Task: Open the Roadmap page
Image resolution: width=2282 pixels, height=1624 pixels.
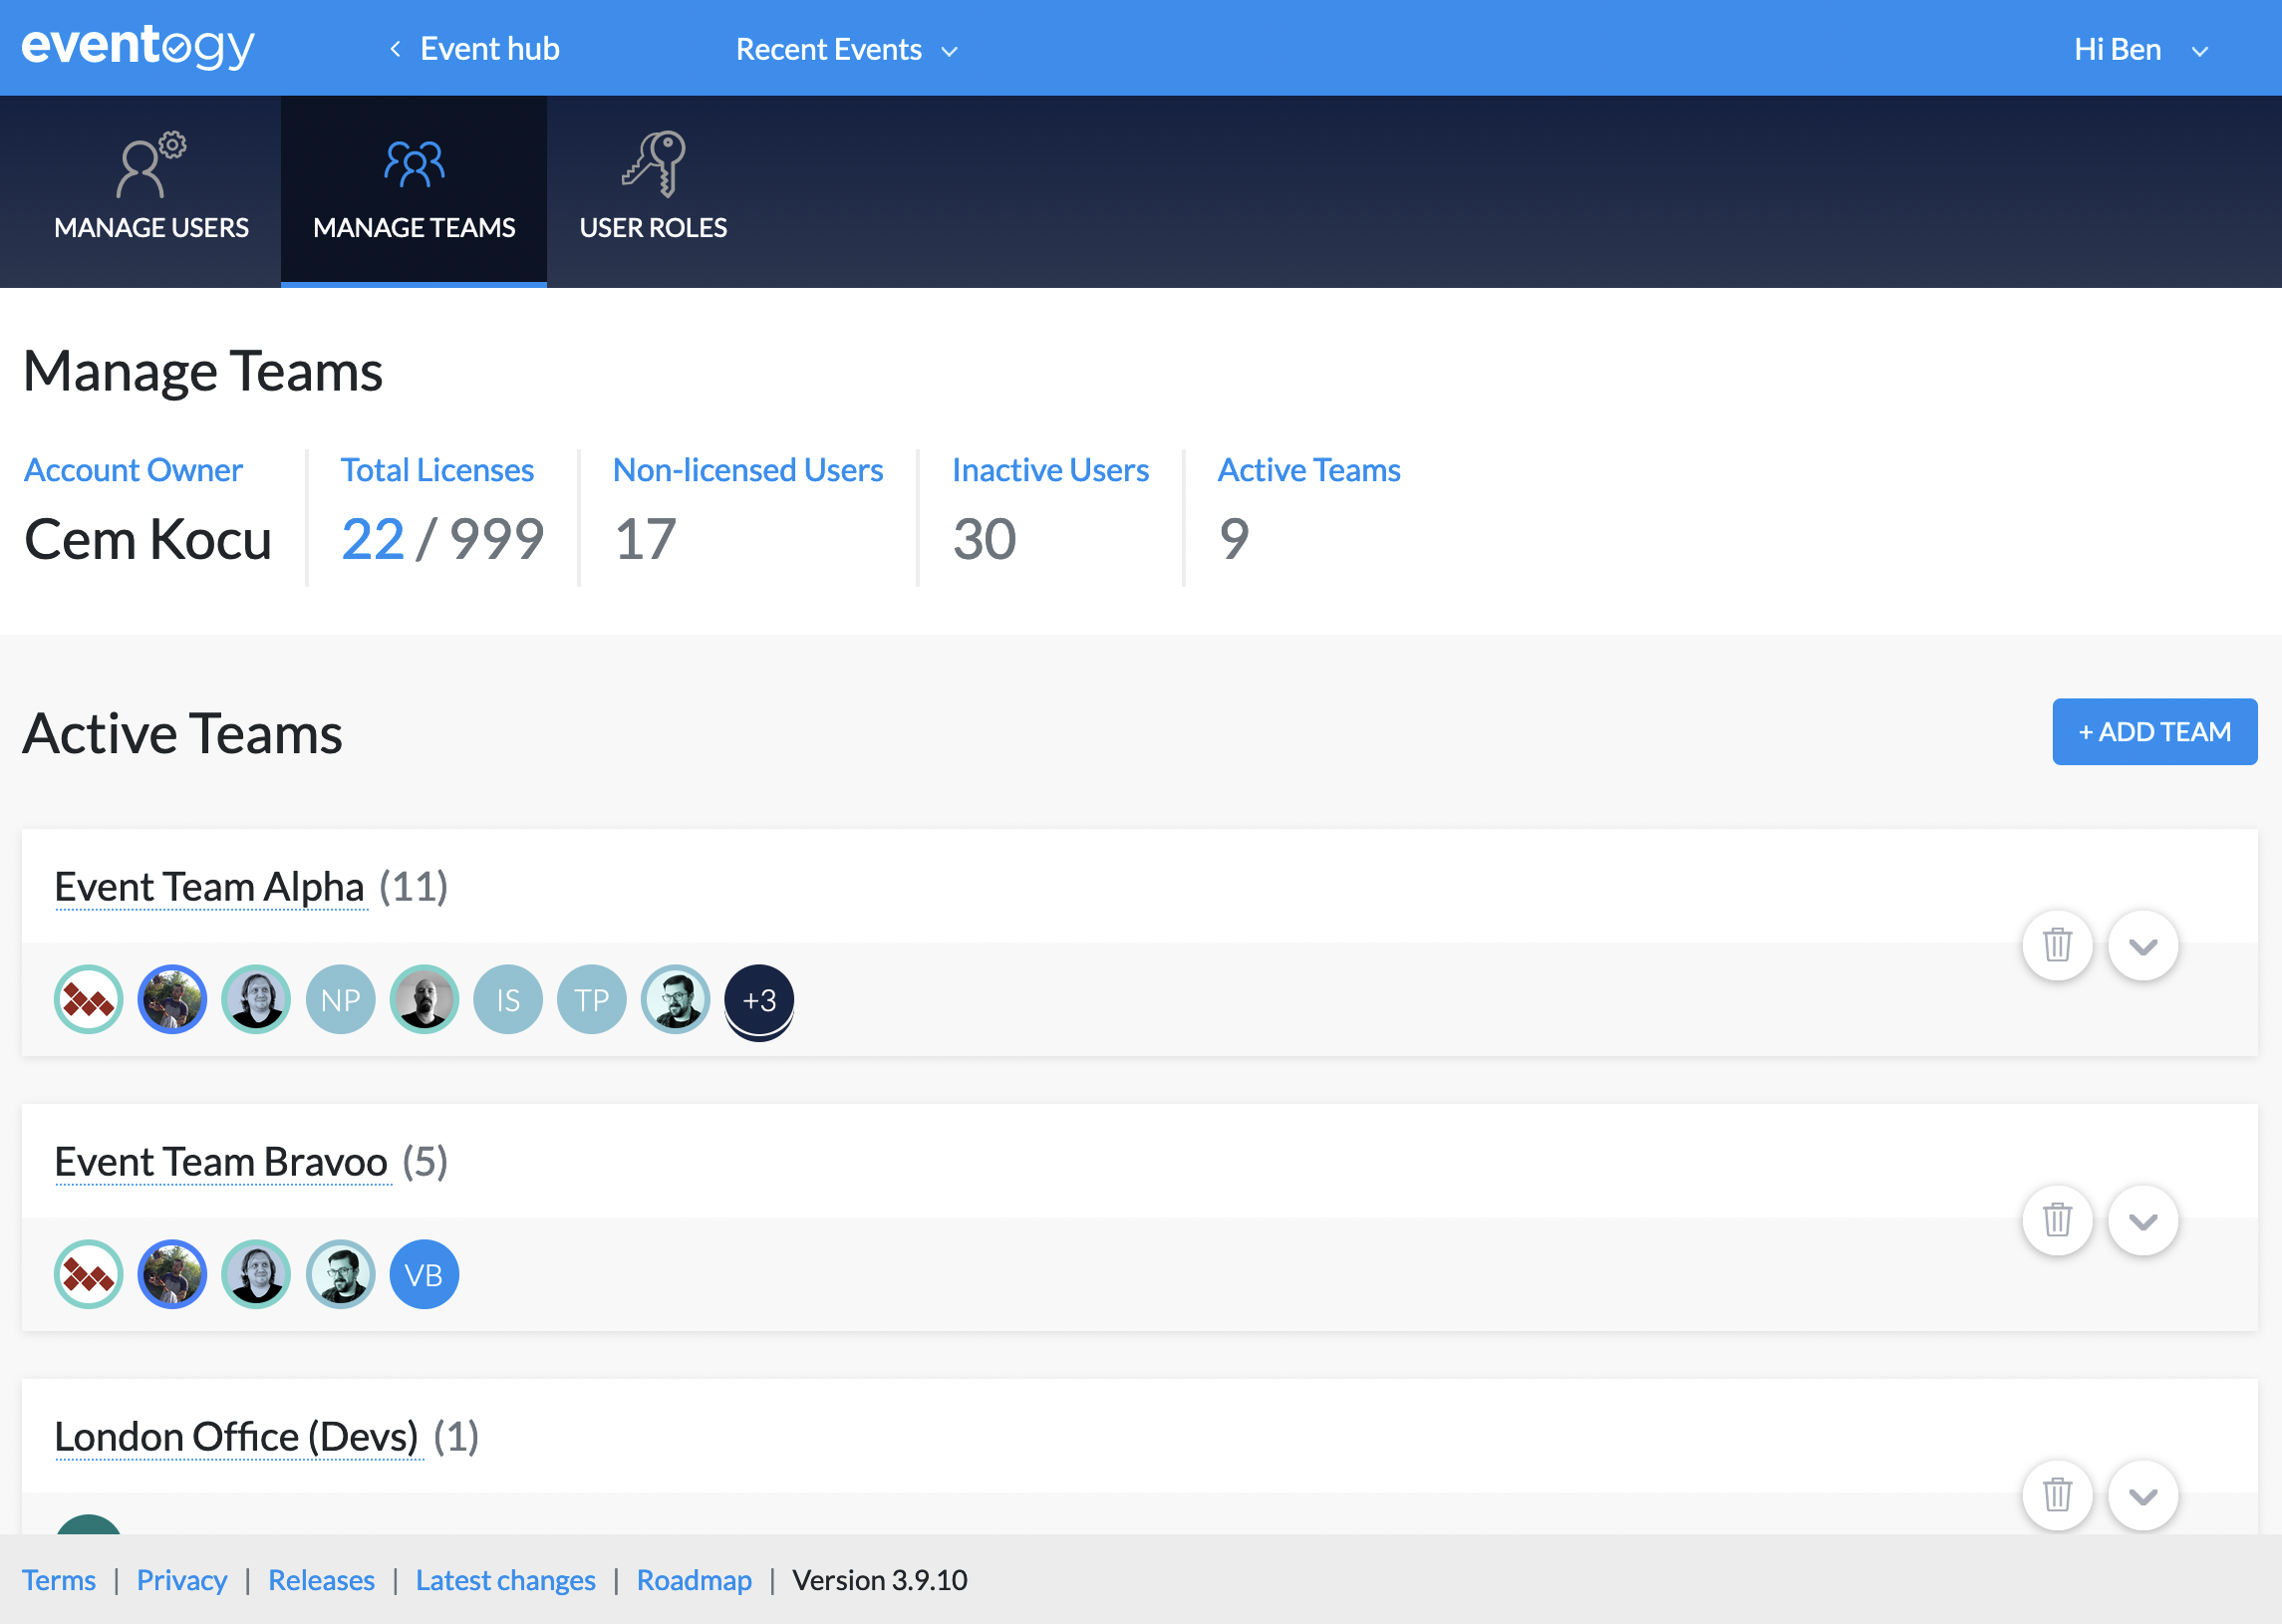Action: [694, 1580]
